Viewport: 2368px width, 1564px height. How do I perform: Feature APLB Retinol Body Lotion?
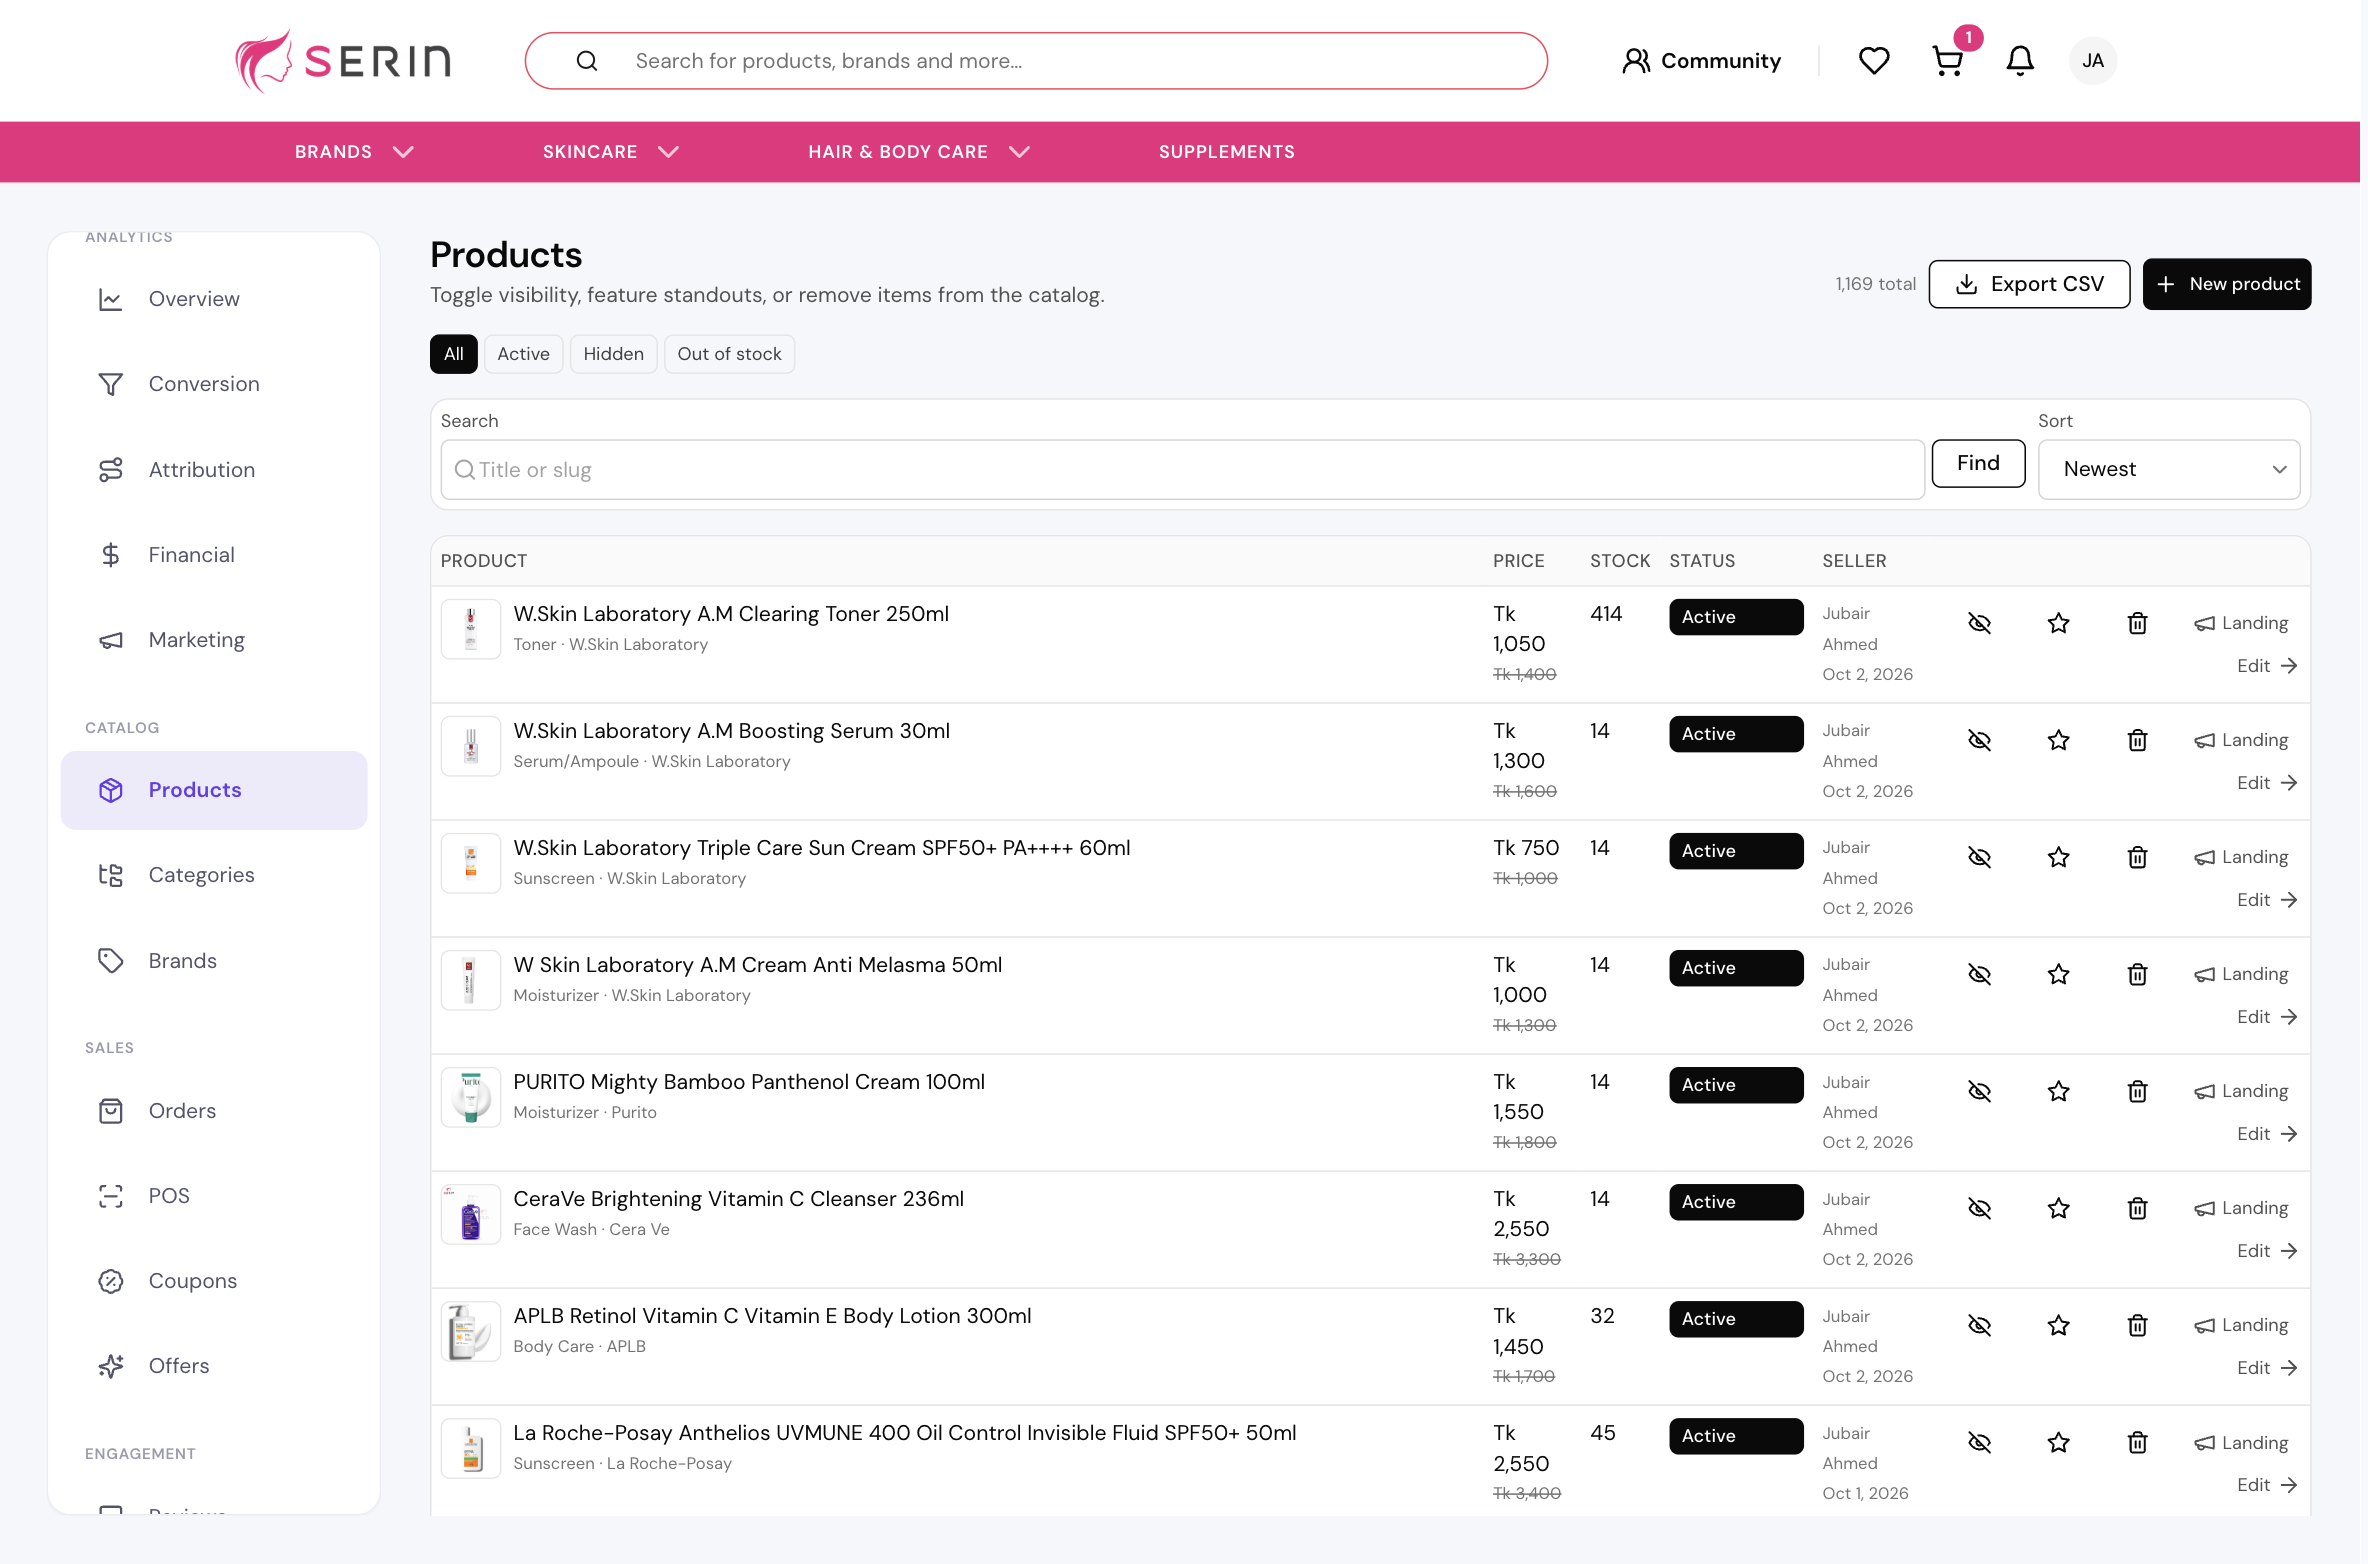pos(2058,1325)
